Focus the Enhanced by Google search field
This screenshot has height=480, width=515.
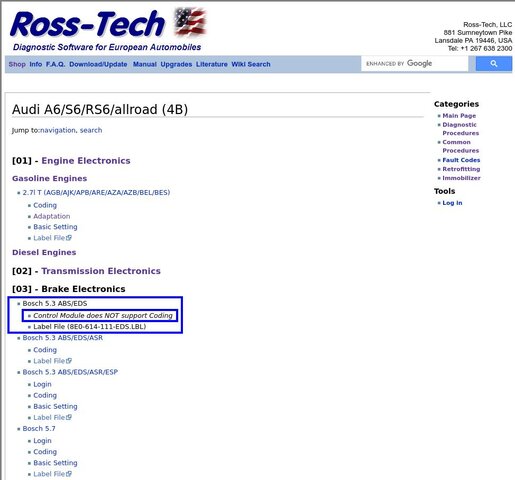coord(414,64)
